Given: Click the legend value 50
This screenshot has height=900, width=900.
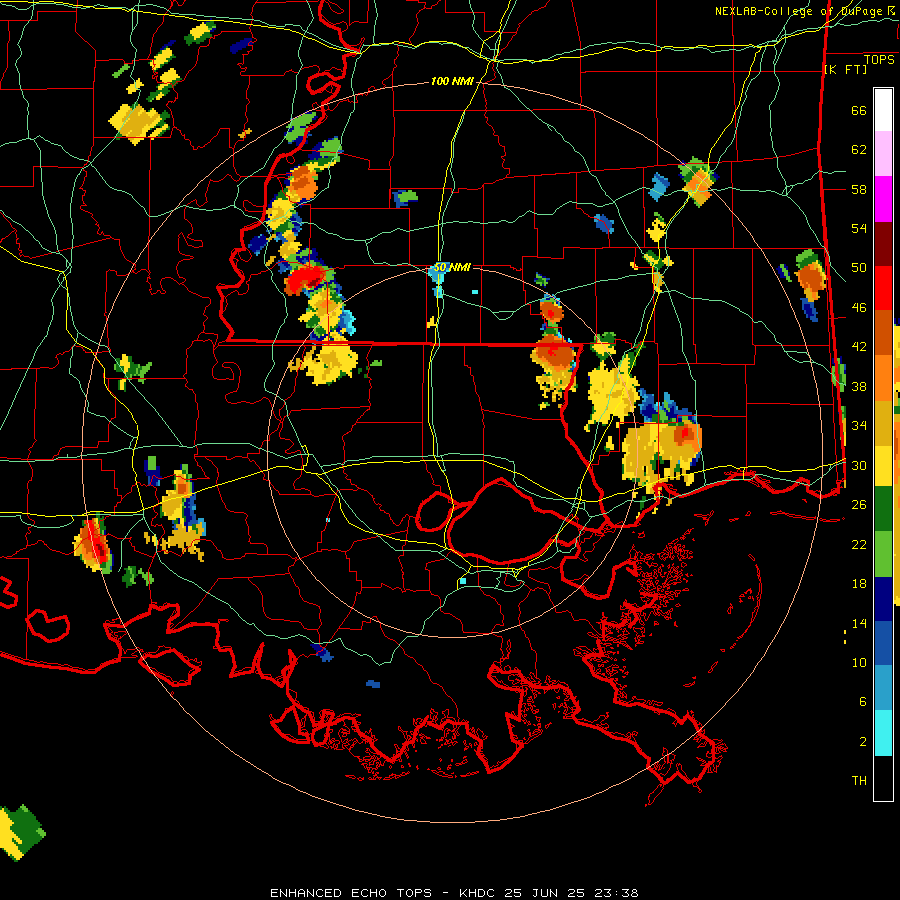Looking at the screenshot, I should tap(859, 268).
